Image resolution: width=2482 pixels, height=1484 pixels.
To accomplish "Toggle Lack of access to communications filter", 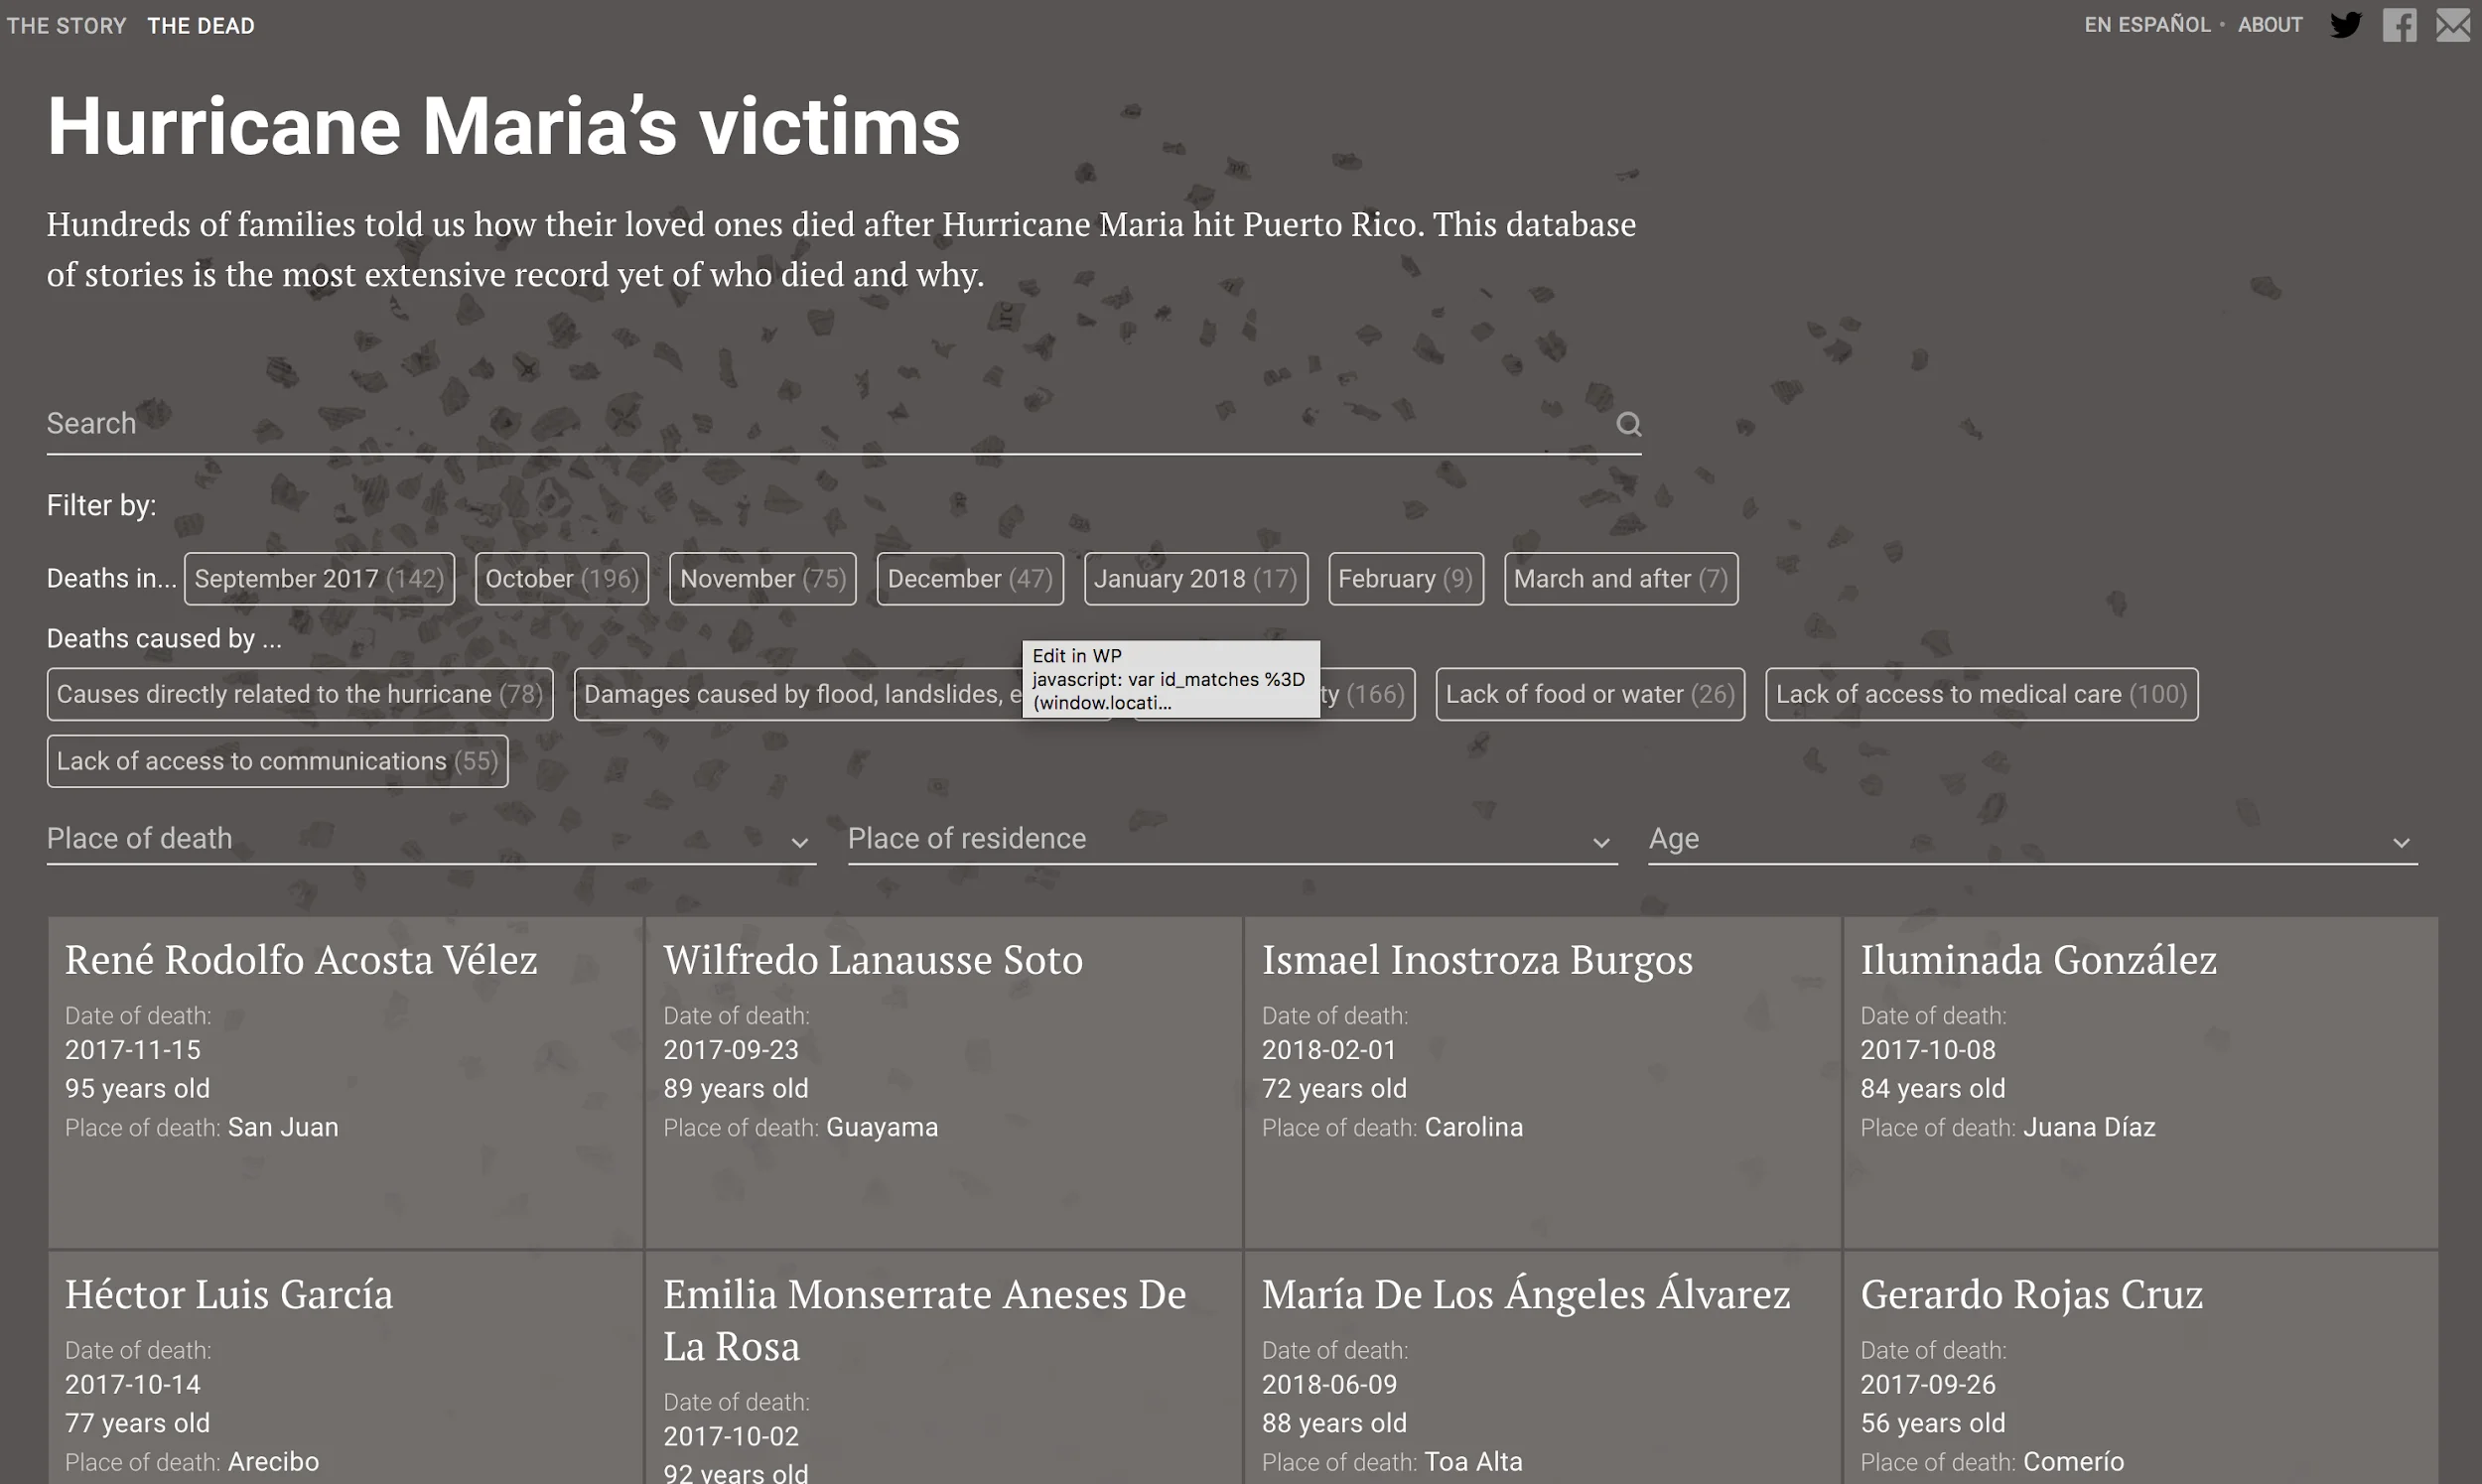I will [277, 761].
